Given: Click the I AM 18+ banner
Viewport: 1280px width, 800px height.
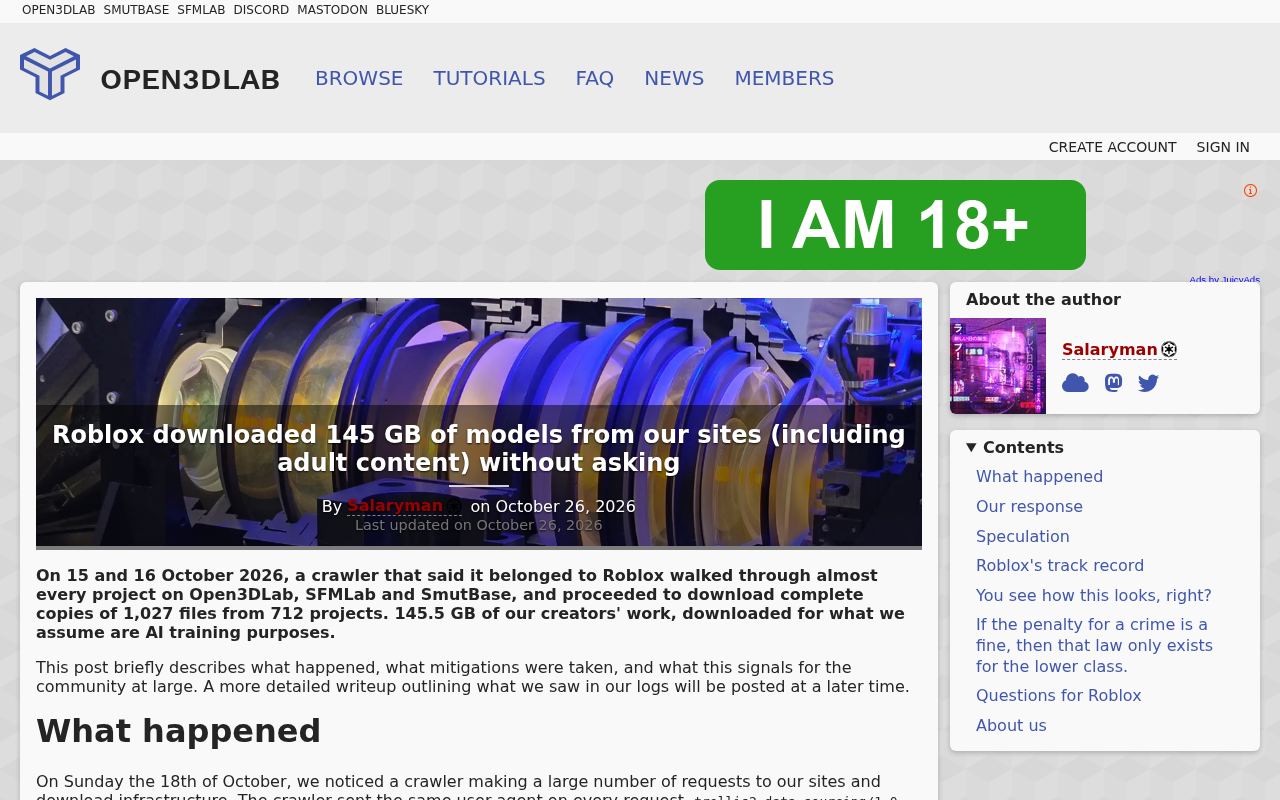Looking at the screenshot, I should 895,225.
